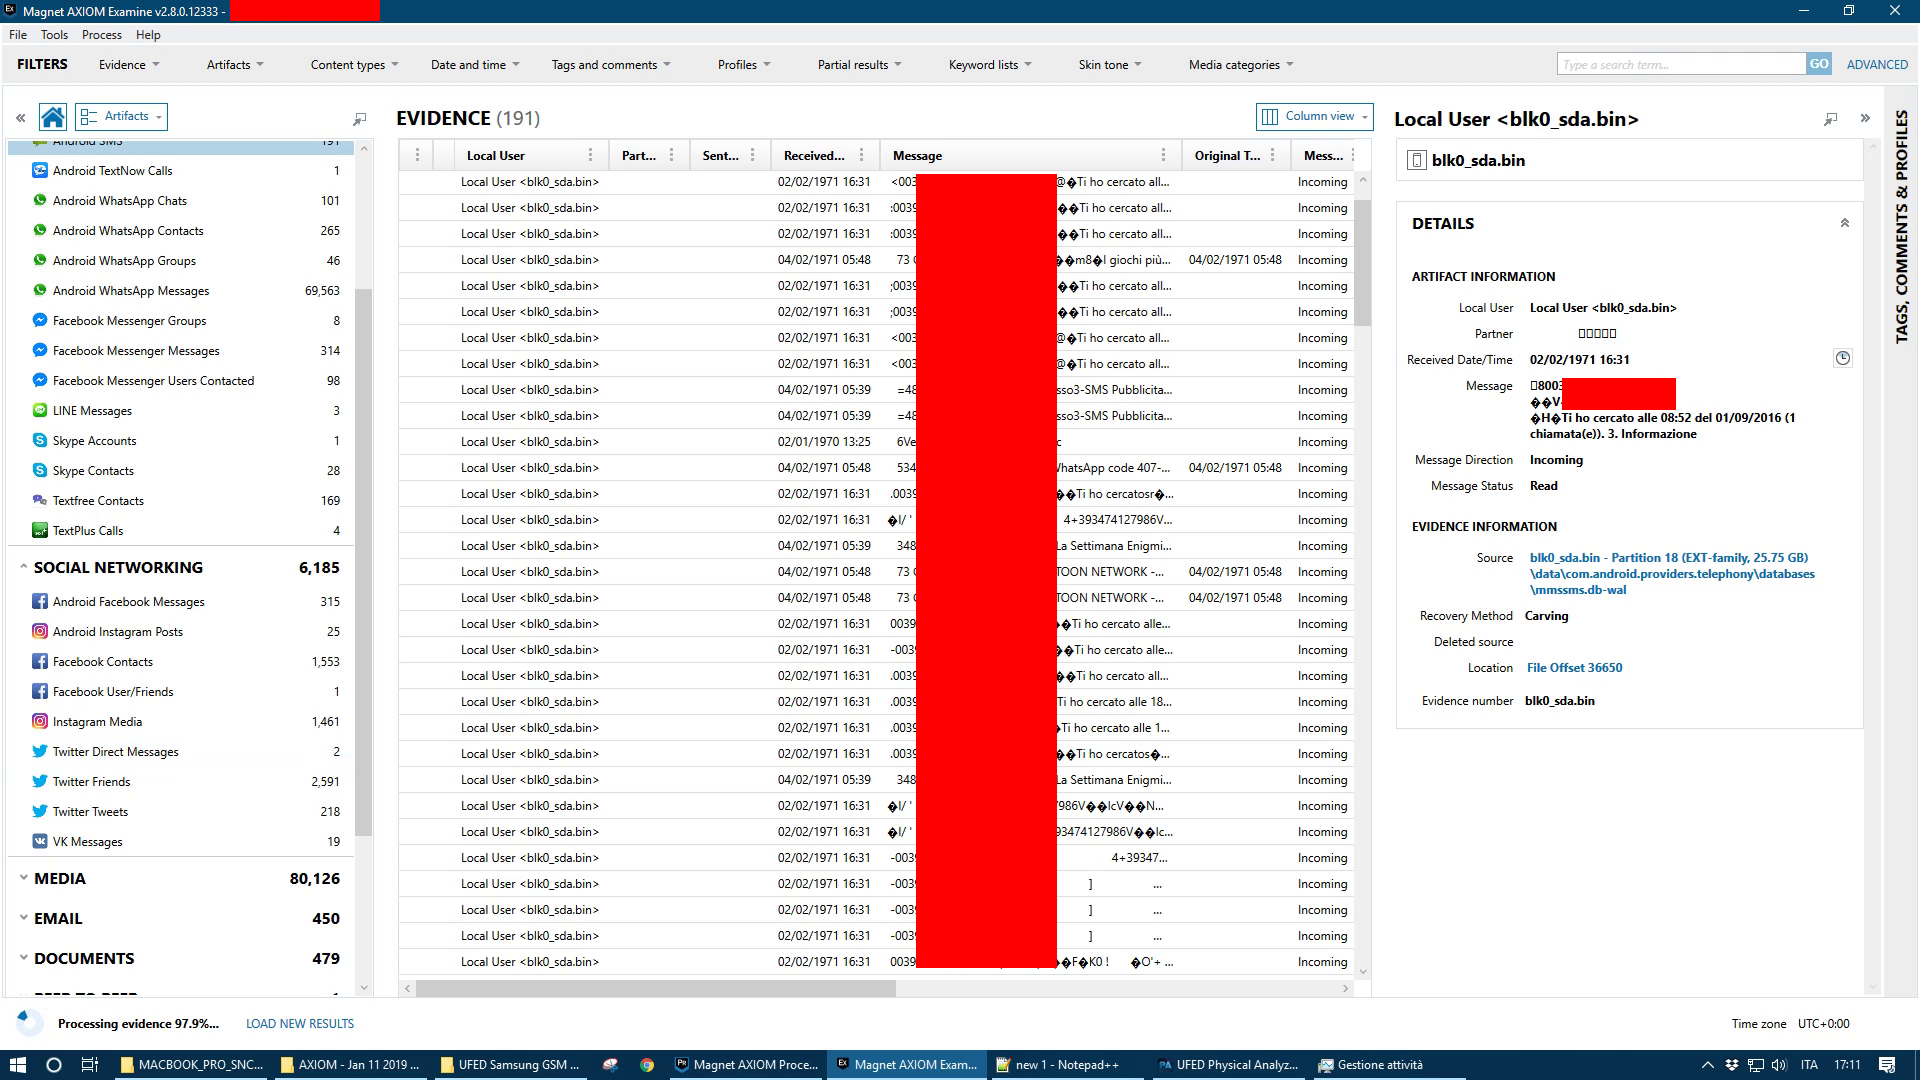Open Partial results filter dropdown

tap(860, 64)
